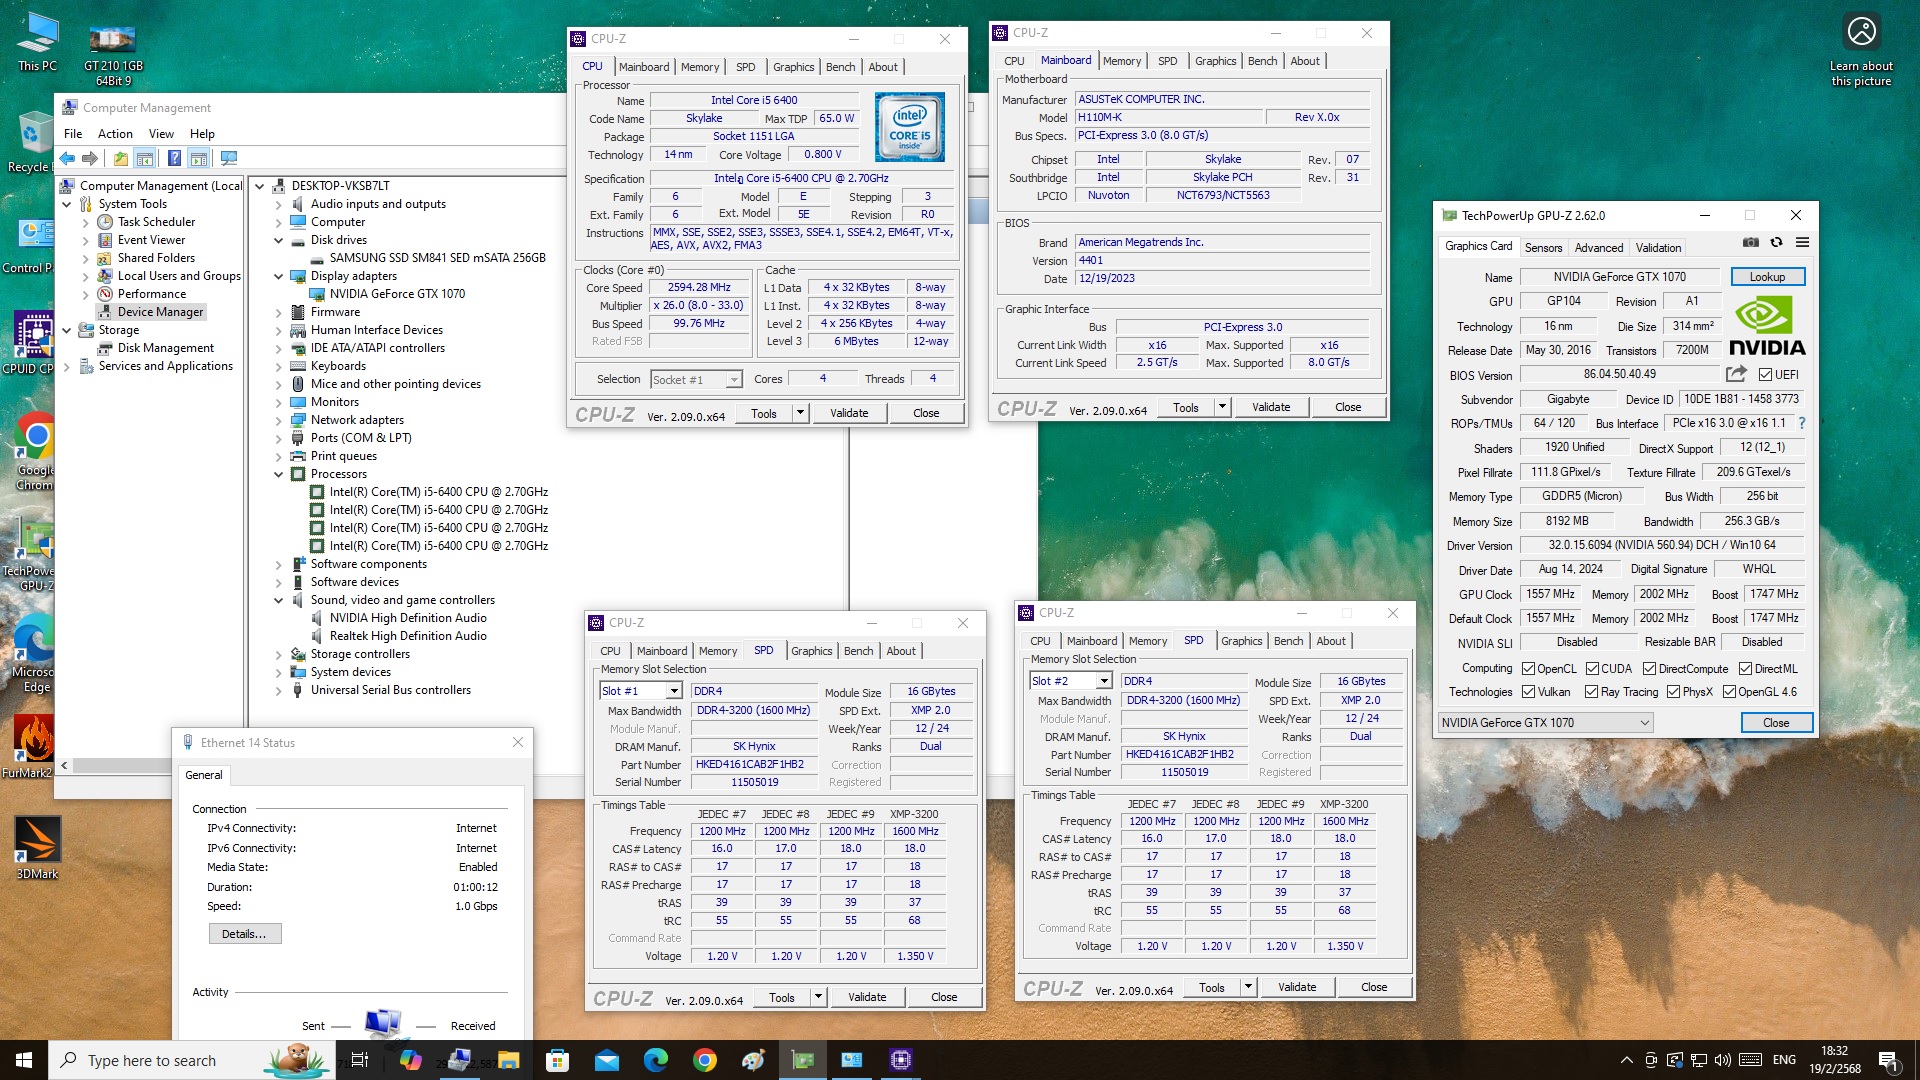Expand the Services and Applications node
The image size is (1920, 1080).
67,367
